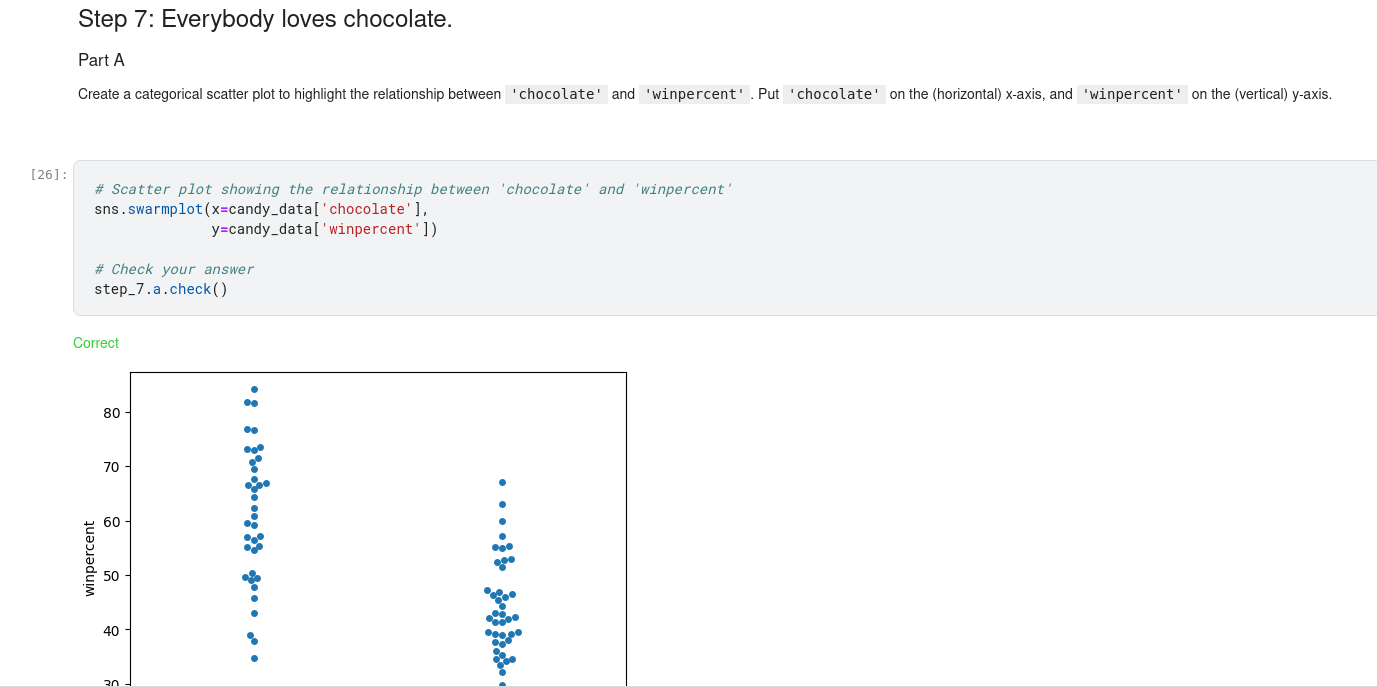Click the "Step 7: Everybody loves chocolate" heading

point(265,19)
